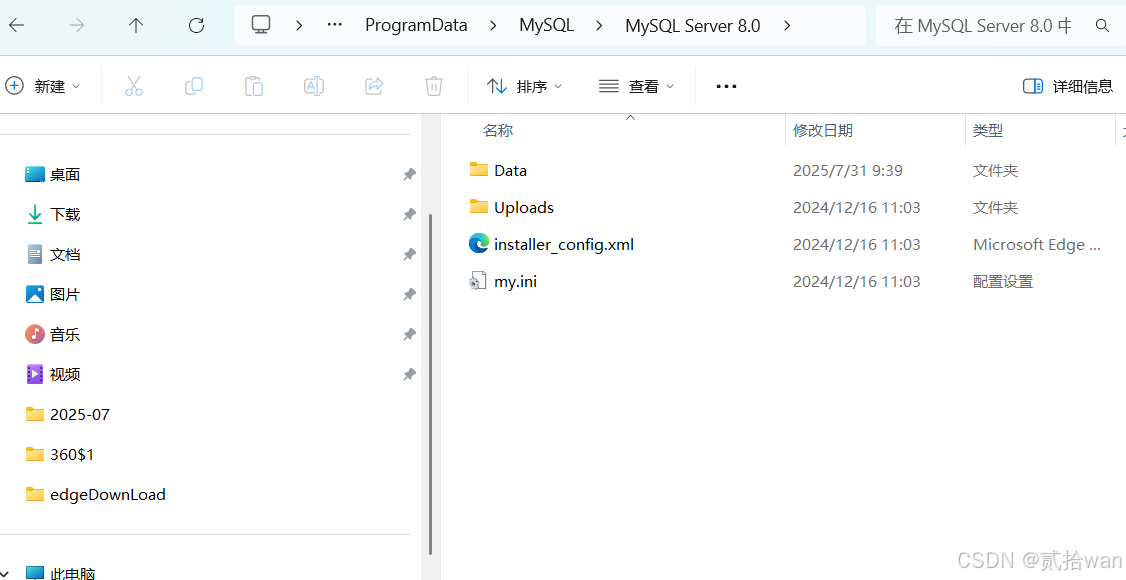This screenshot has width=1126, height=580.
Task: Expand chevron between MySQL and MySQL Server 8.0
Action: point(599,26)
